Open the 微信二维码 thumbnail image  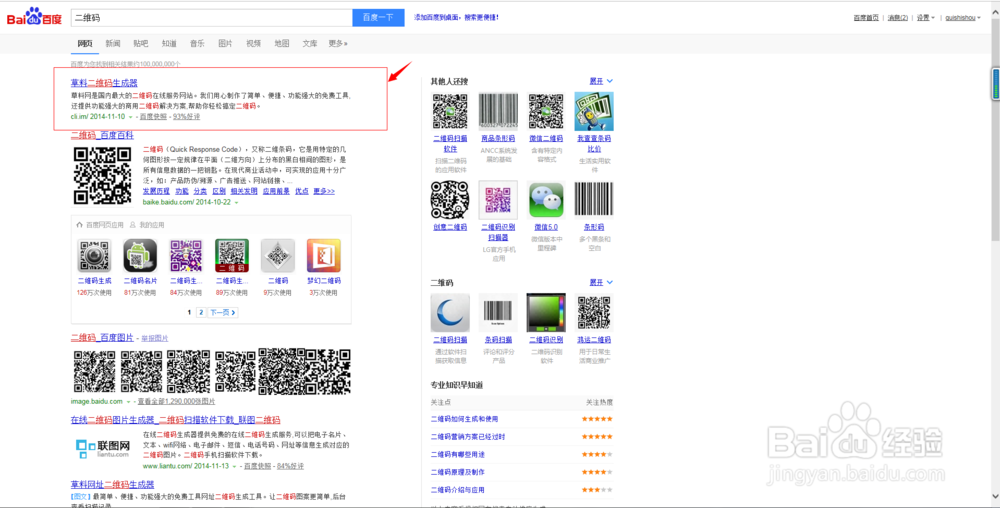pos(546,112)
